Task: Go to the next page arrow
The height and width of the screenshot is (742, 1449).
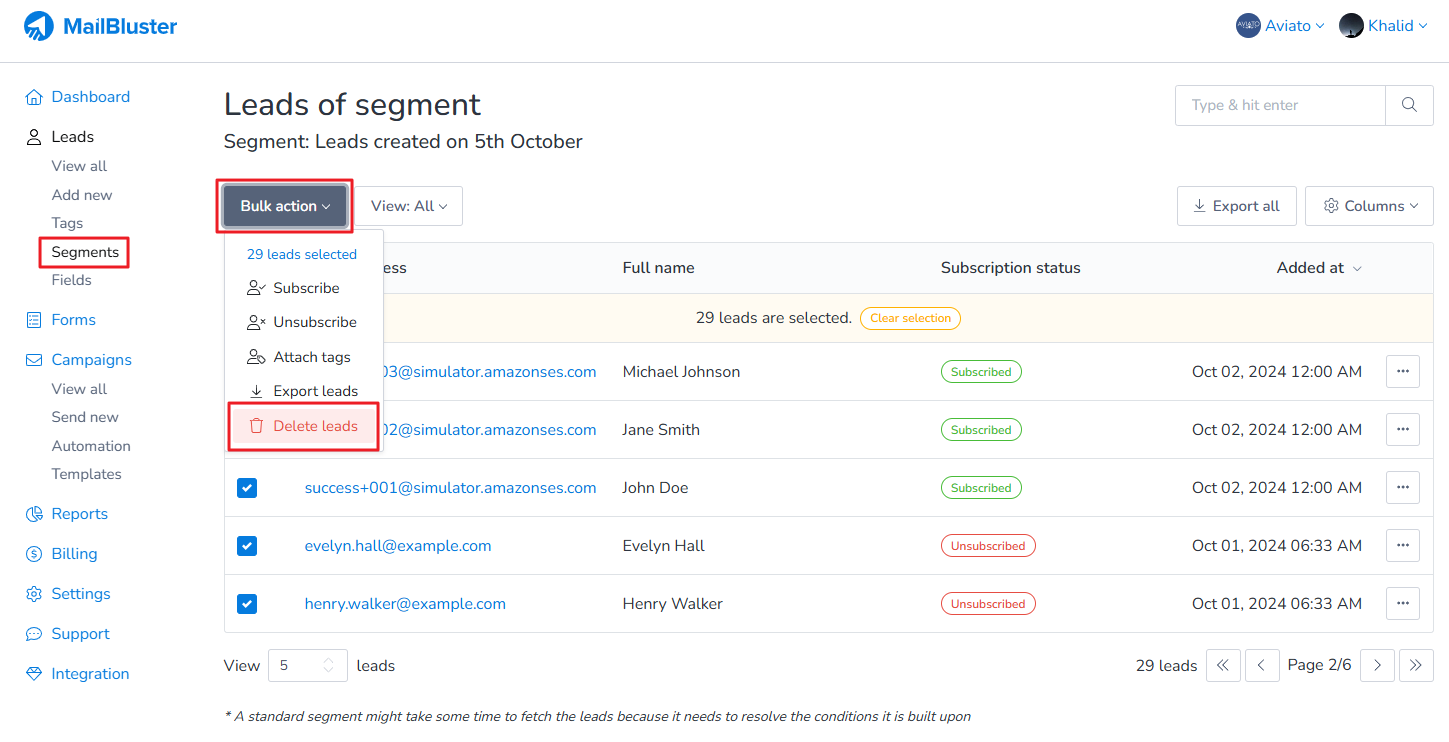Action: coord(1377,666)
